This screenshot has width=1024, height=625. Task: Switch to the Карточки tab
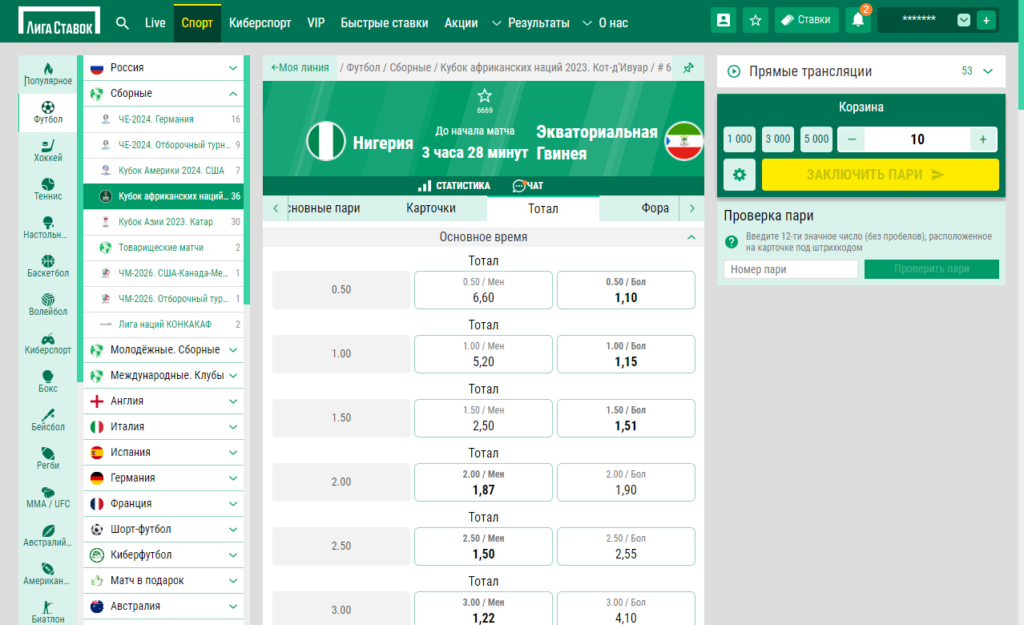coord(430,208)
